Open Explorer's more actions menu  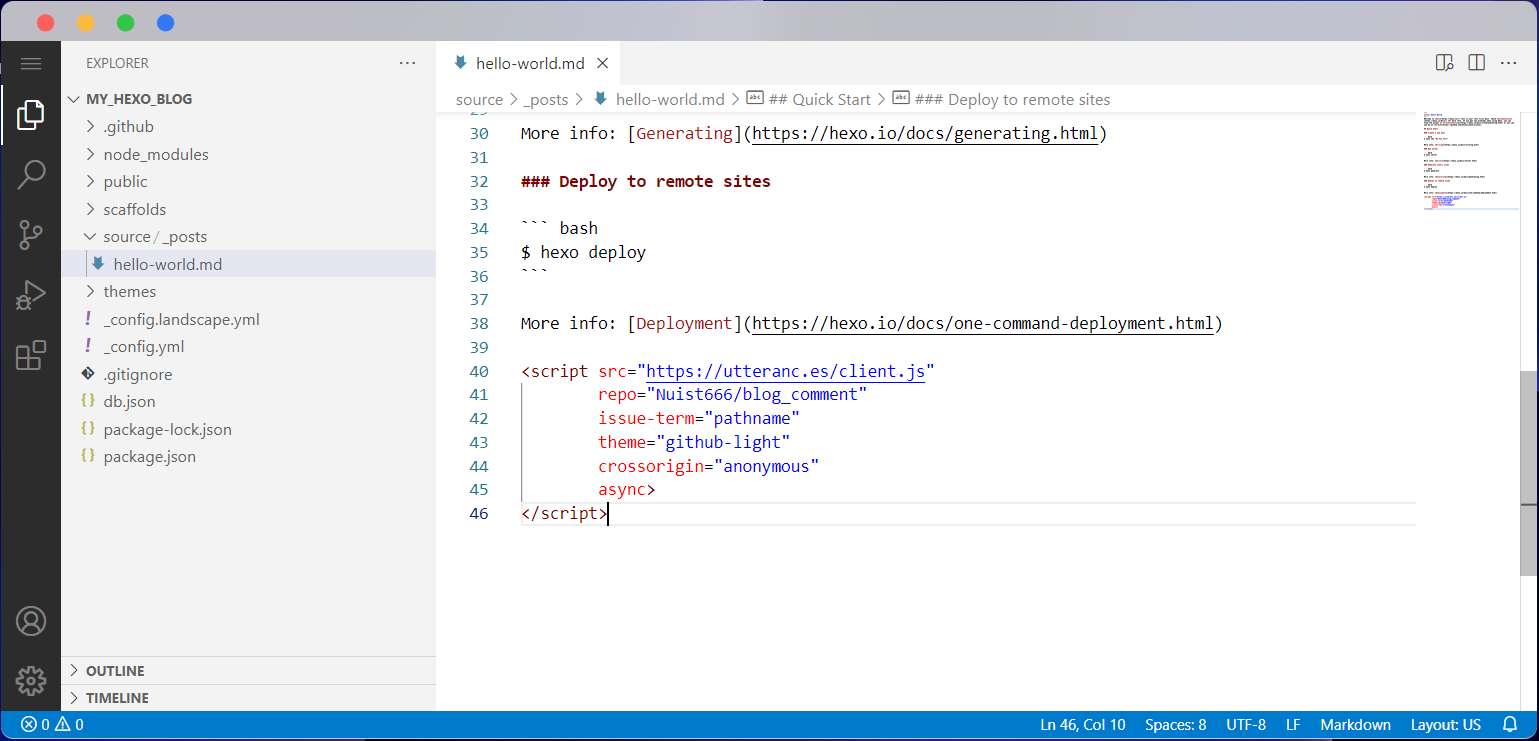tap(407, 63)
